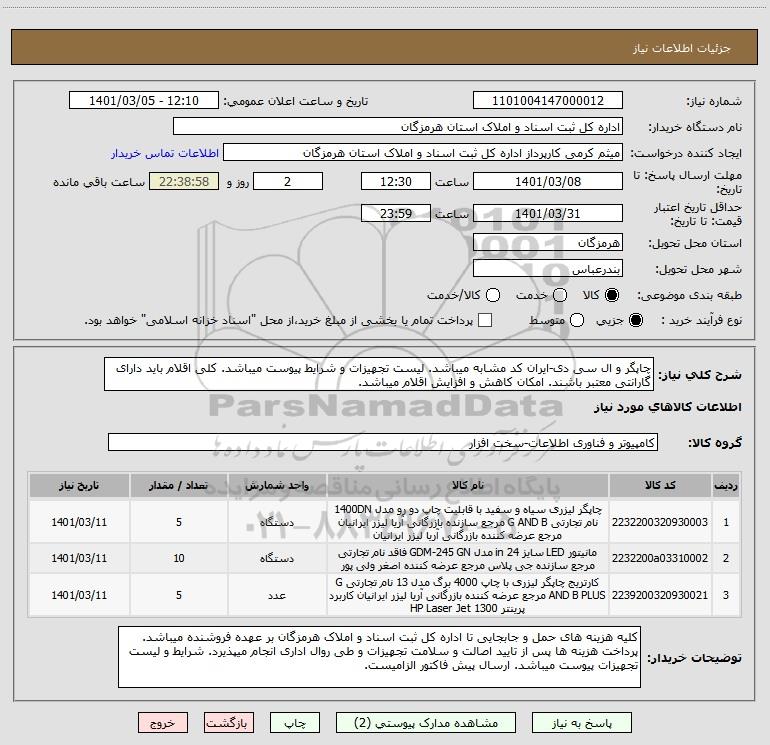The width and height of the screenshot is (770, 745).
Task: Click the شماره نیاز field 1101004147000012
Action: point(548,100)
